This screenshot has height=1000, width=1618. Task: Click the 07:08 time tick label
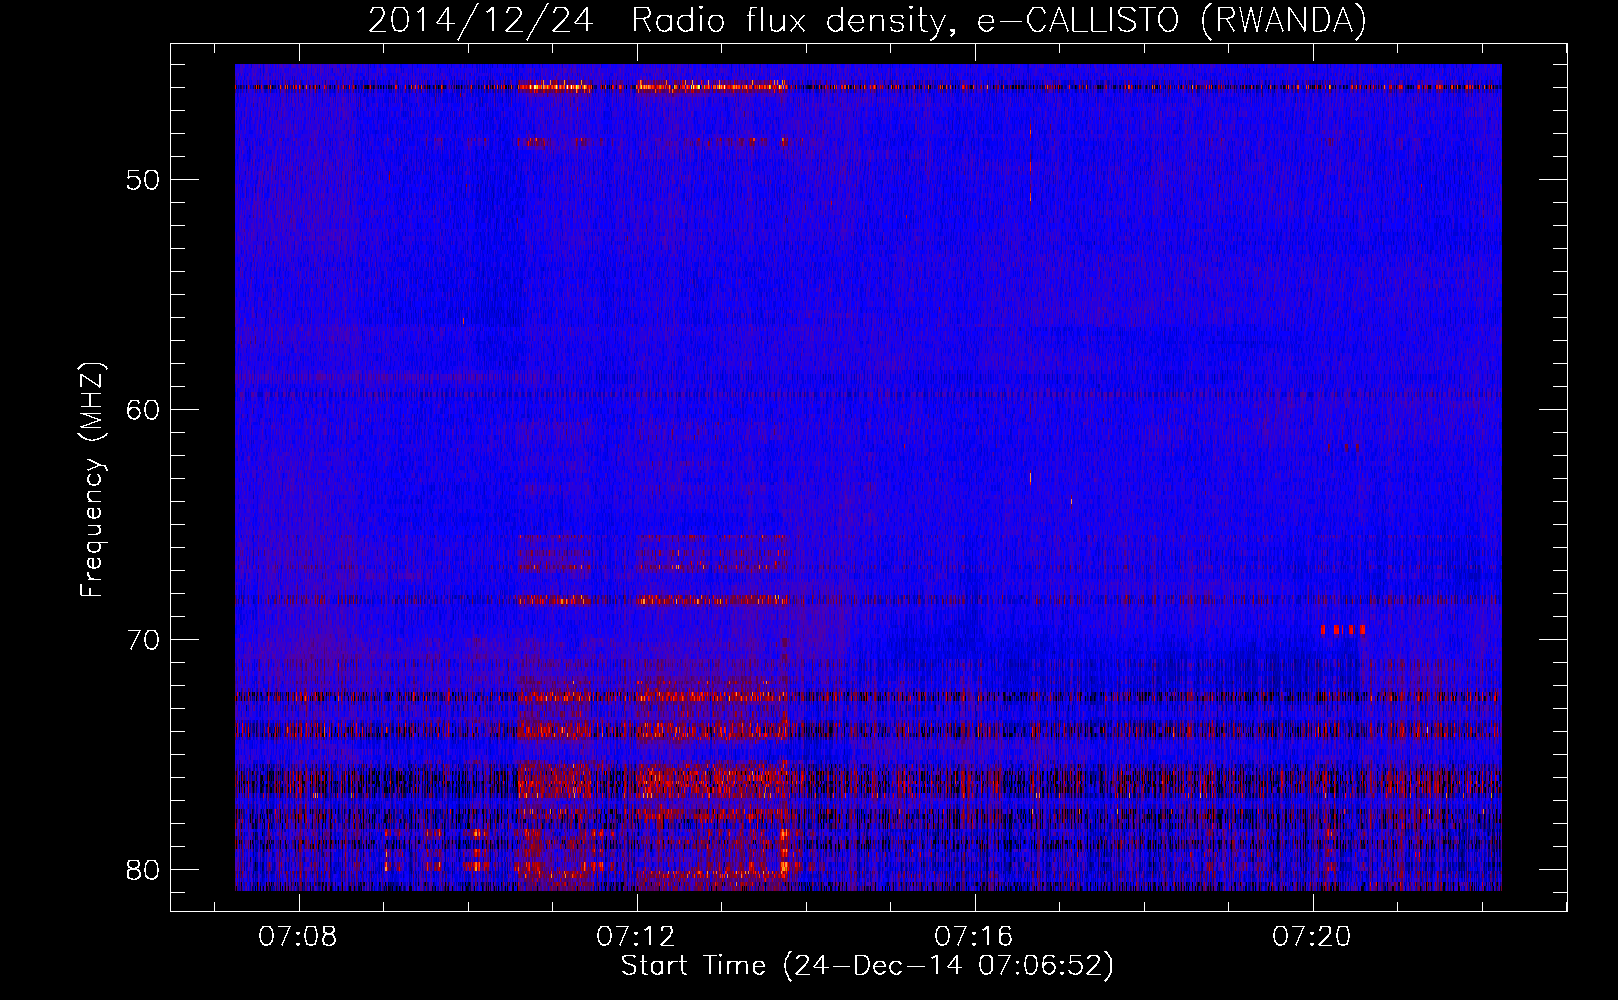(298, 937)
